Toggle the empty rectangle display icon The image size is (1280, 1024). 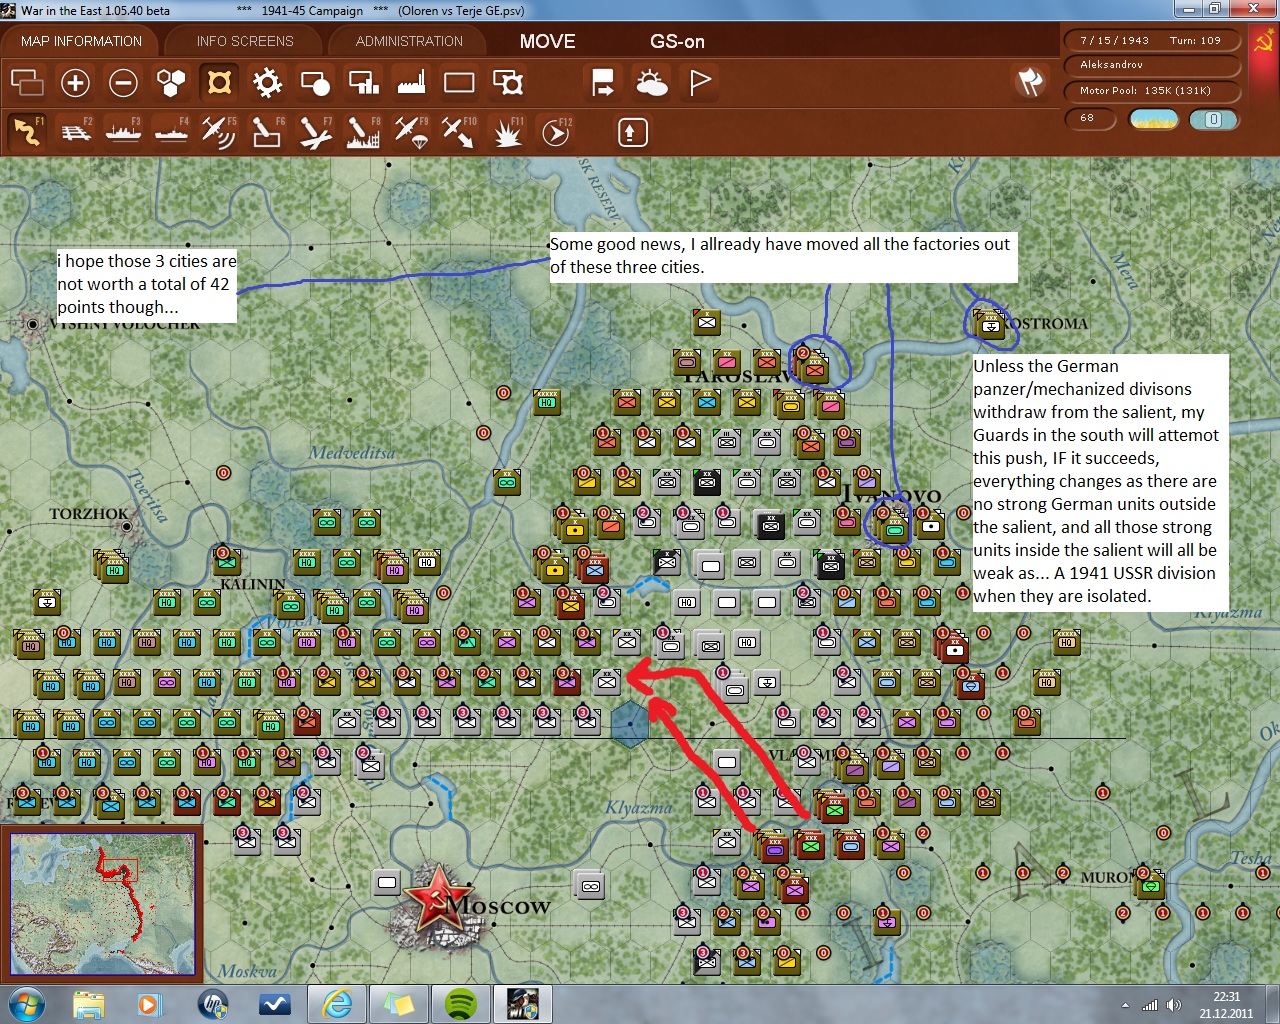pyautogui.click(x=459, y=82)
